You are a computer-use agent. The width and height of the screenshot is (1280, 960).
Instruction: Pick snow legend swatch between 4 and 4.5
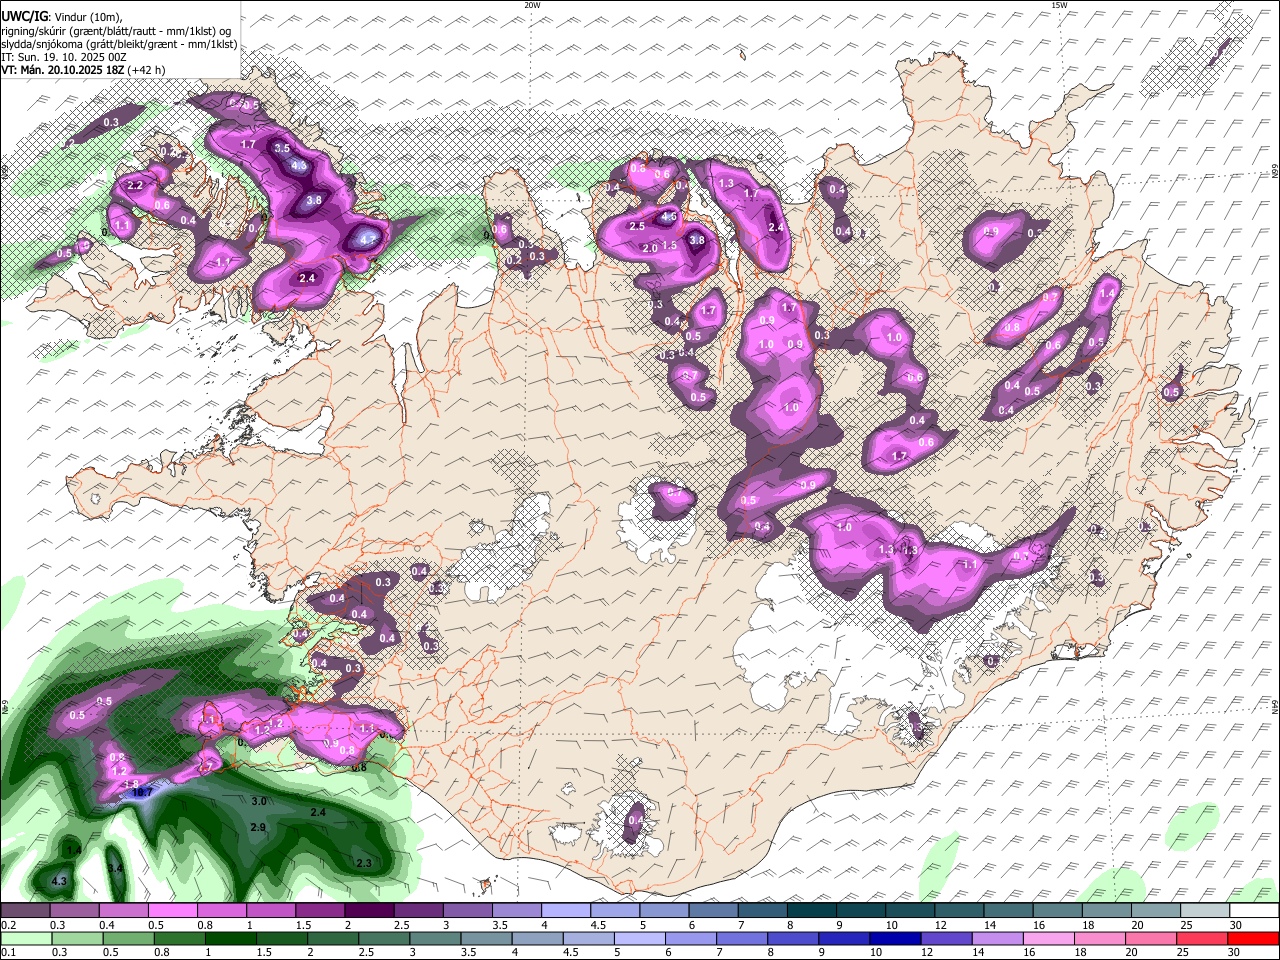click(566, 911)
